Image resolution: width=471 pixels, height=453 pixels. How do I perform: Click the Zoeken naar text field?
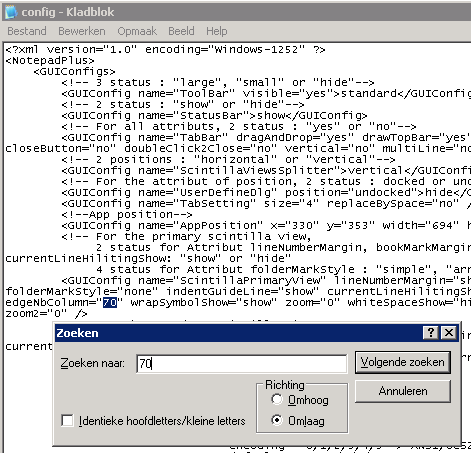click(x=242, y=363)
